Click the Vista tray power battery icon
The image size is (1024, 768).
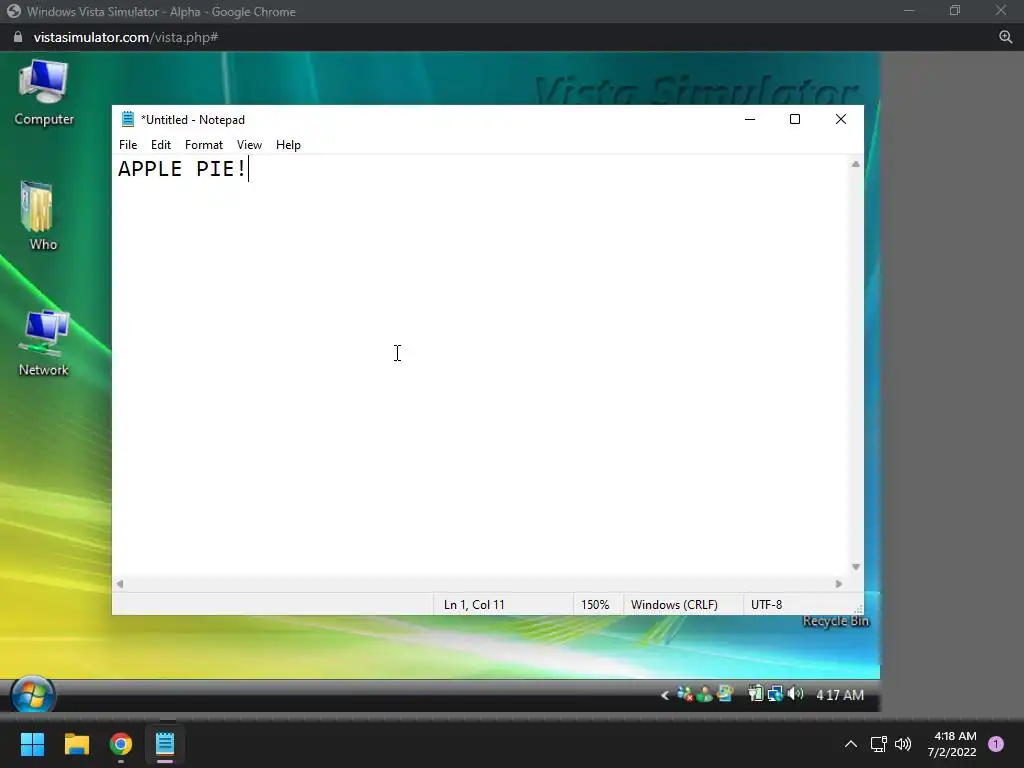pyautogui.click(x=756, y=694)
